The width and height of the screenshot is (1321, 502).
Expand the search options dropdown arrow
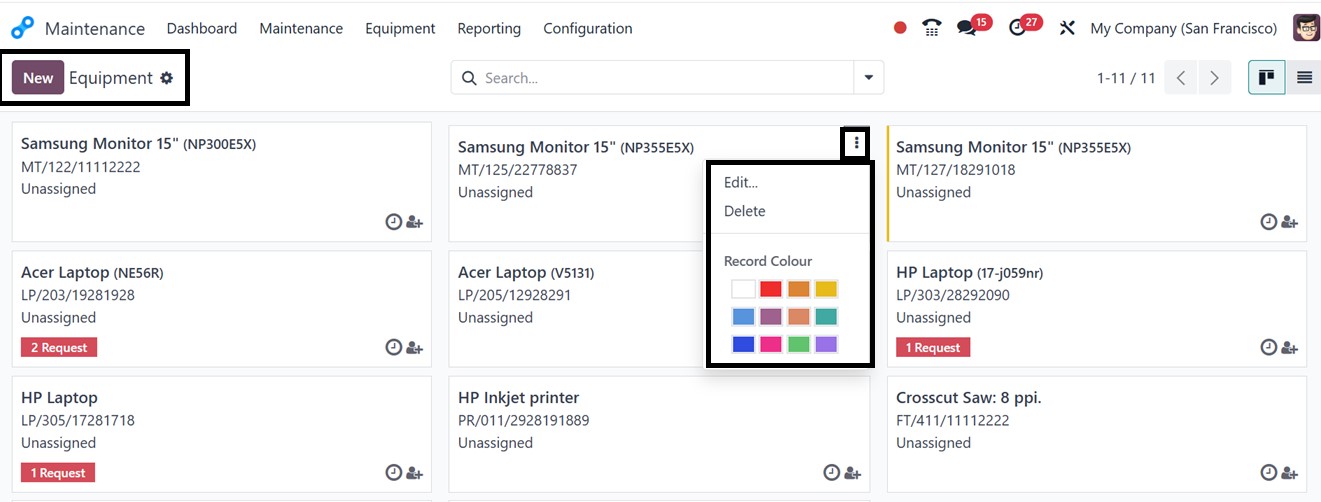click(868, 78)
